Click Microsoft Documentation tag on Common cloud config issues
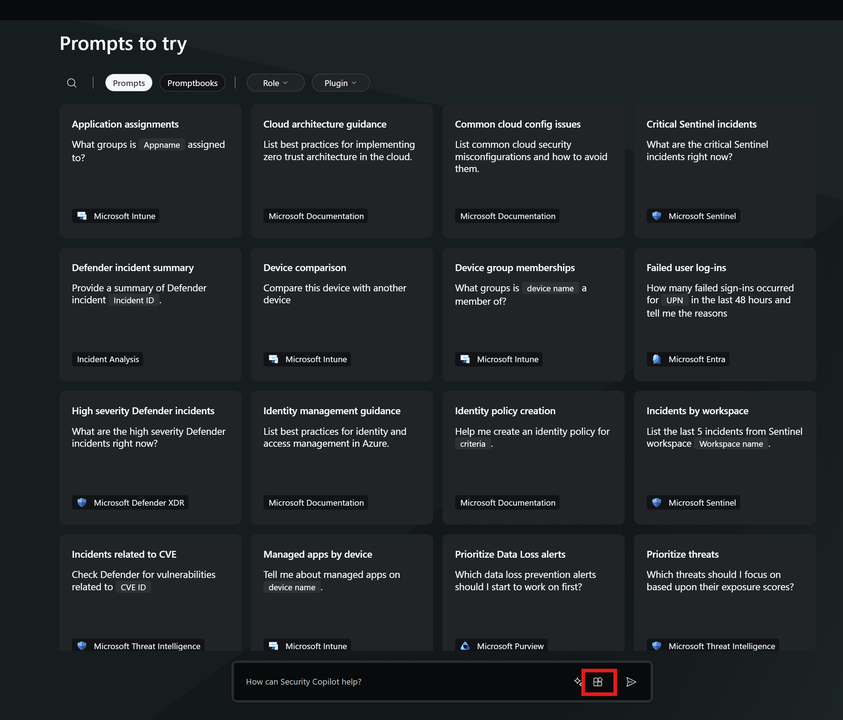Screen dimensions: 843x720 click(x=508, y=216)
